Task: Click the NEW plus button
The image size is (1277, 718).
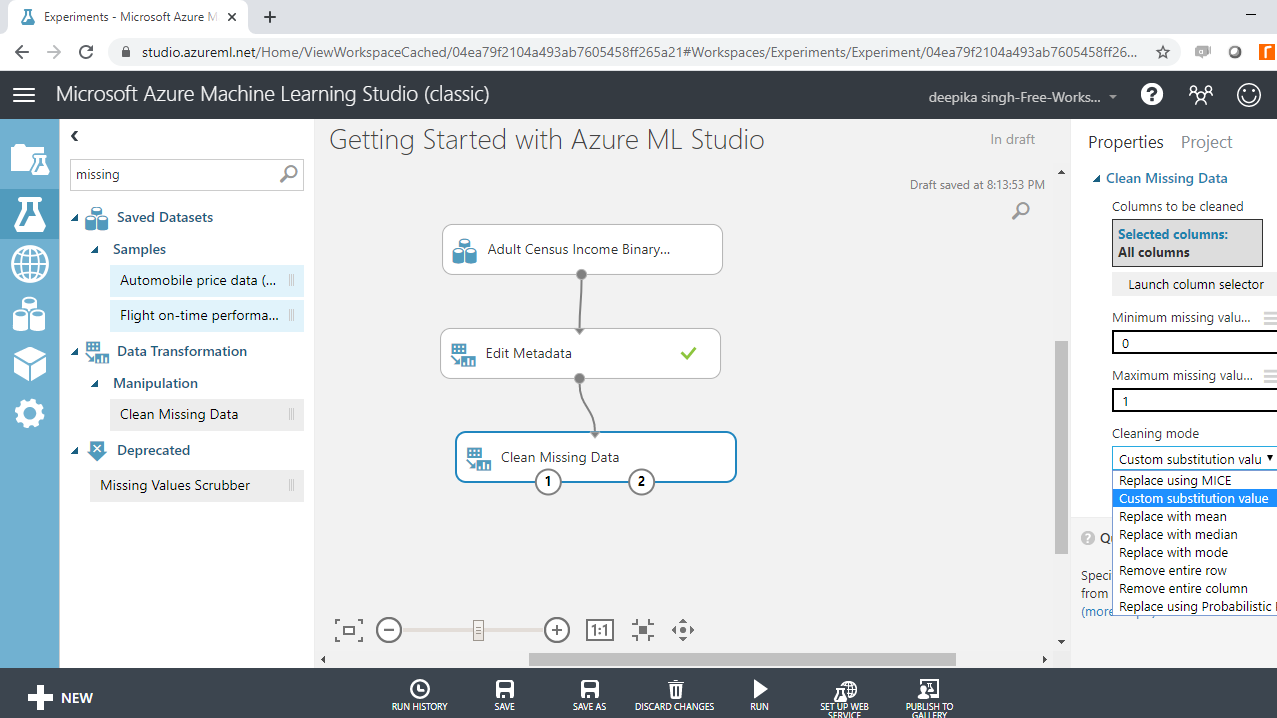Action: (x=60, y=698)
